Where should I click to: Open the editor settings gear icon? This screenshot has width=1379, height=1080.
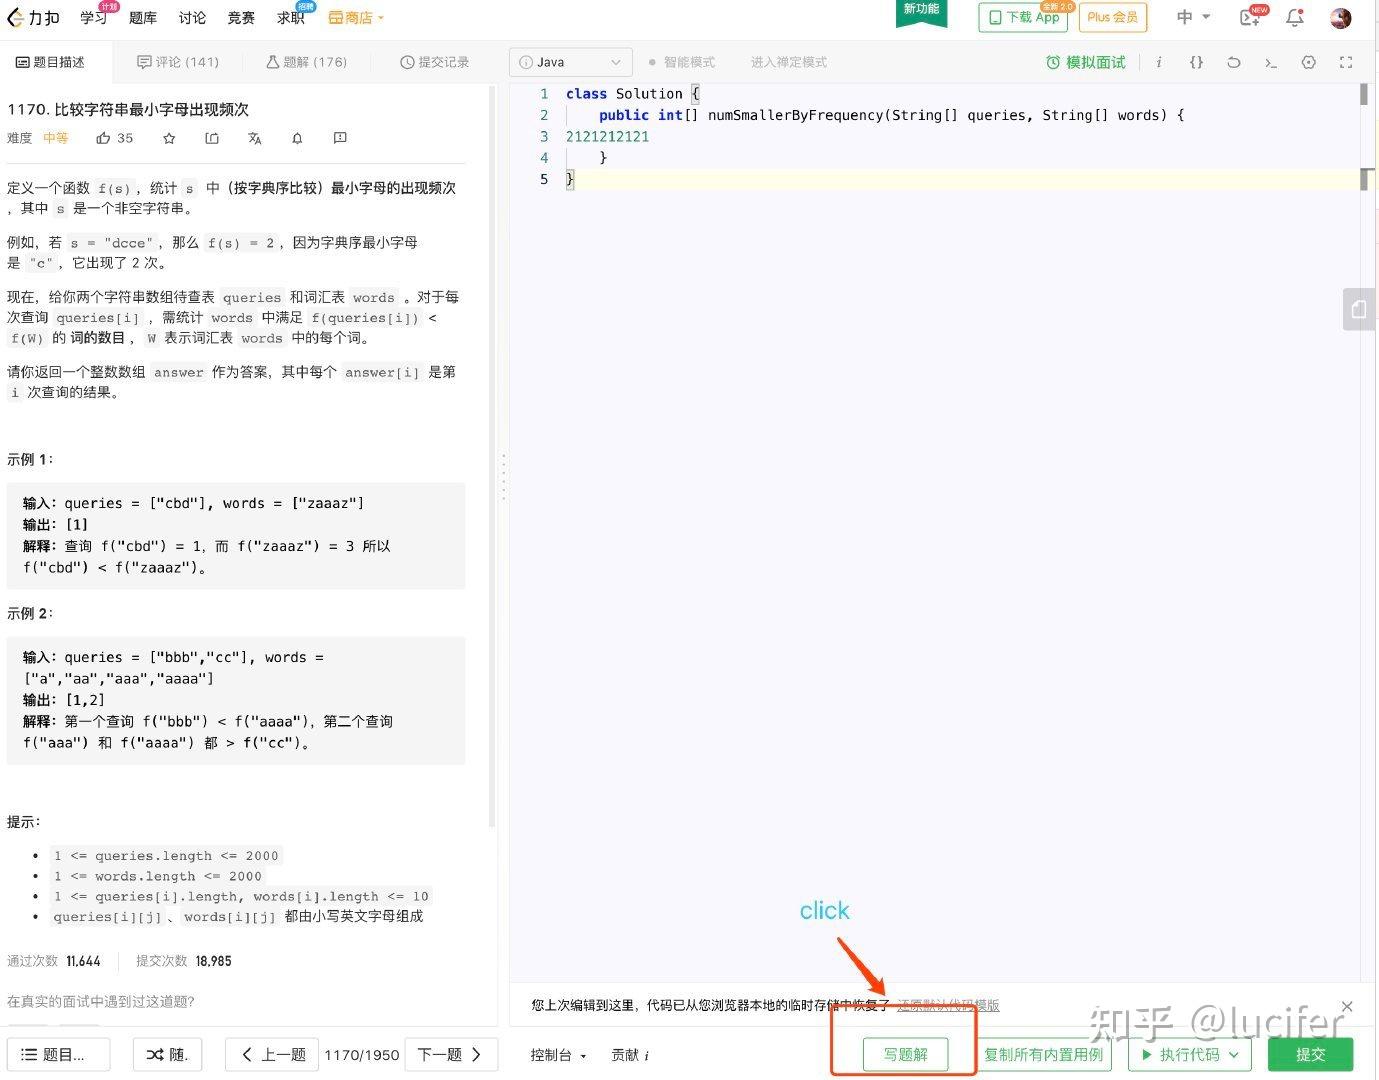pos(1308,62)
